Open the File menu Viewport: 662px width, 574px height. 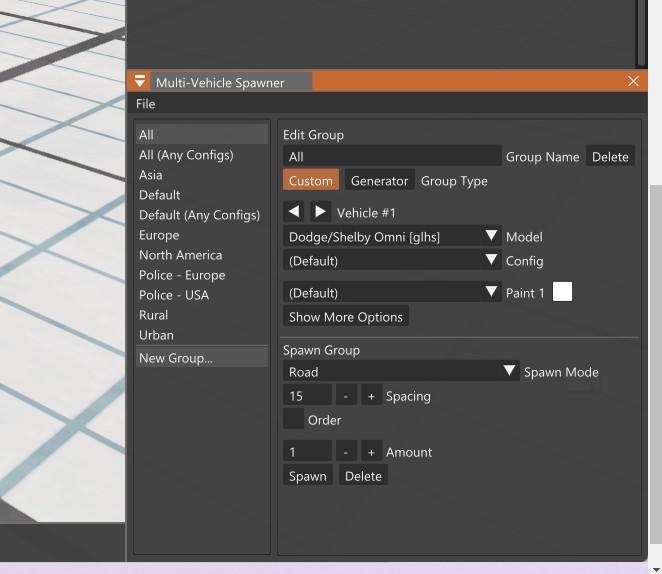[146, 104]
